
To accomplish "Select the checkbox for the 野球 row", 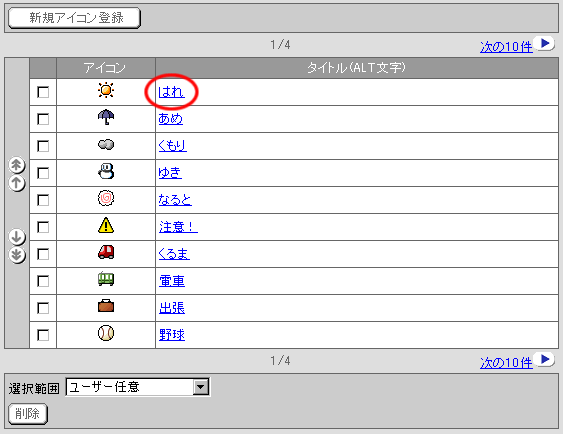I will tap(43, 335).
